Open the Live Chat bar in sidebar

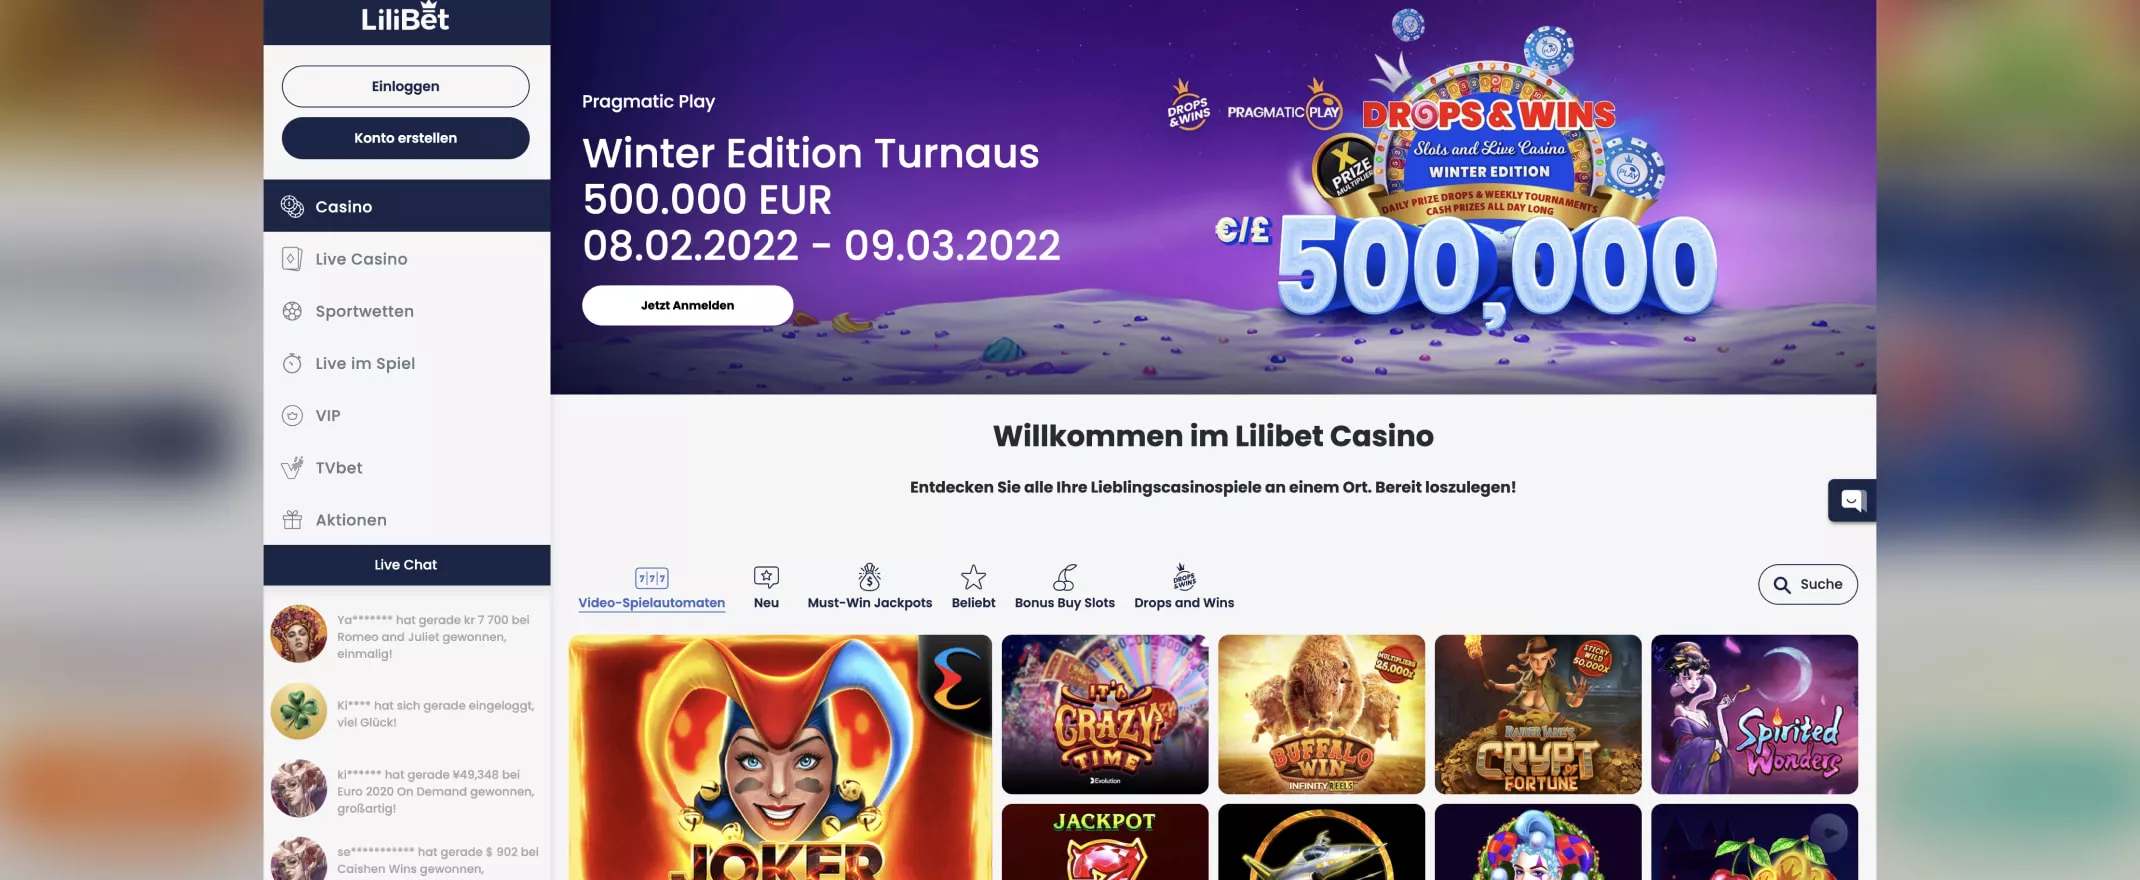[x=407, y=565]
